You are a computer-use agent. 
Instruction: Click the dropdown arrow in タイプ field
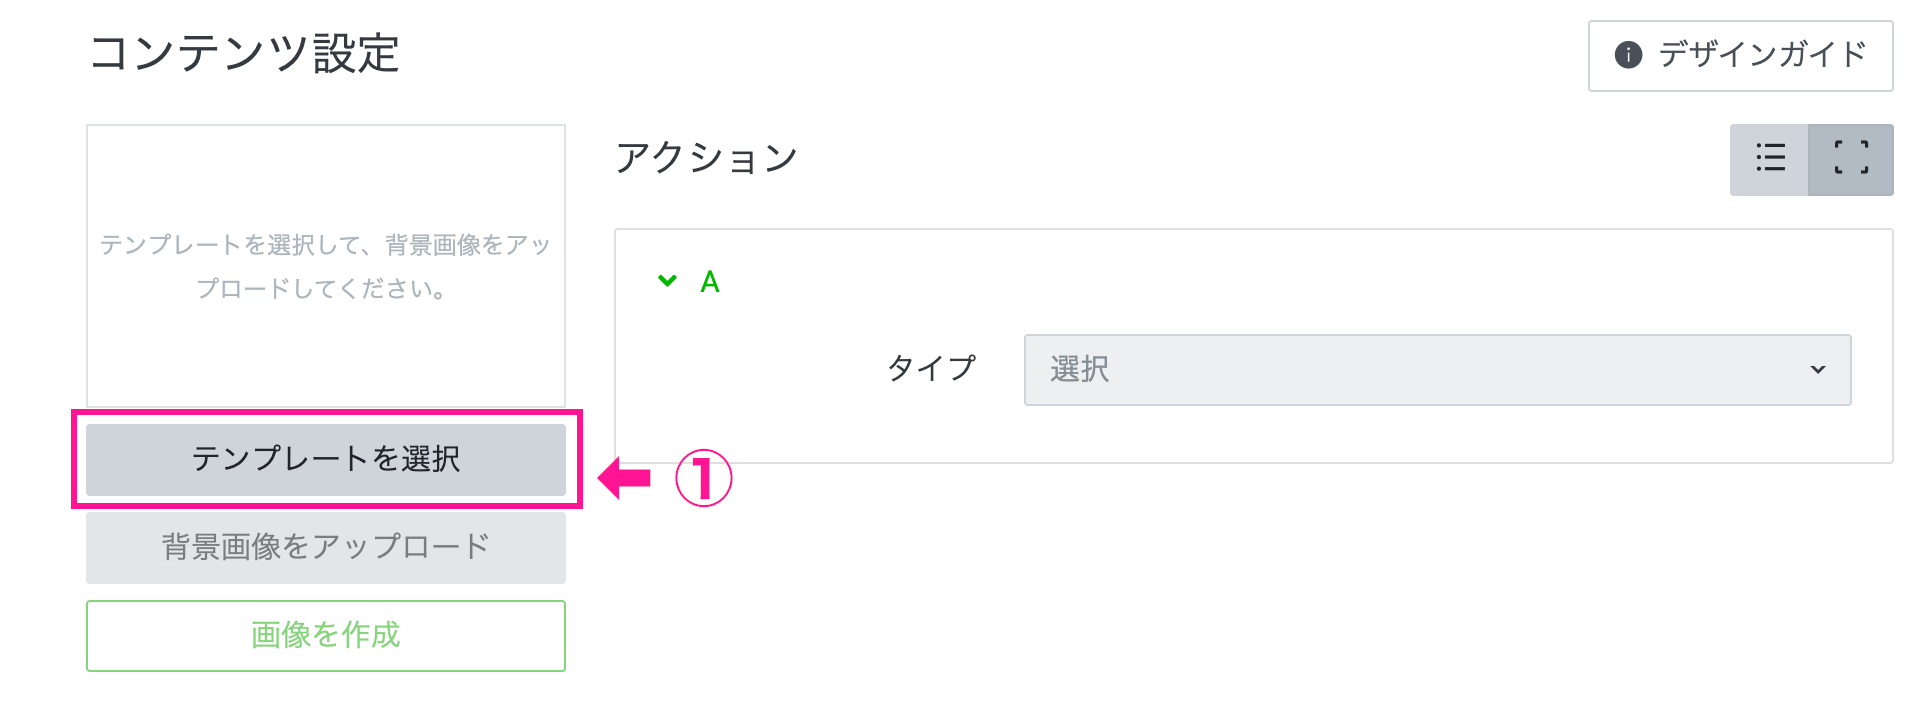click(x=1817, y=370)
